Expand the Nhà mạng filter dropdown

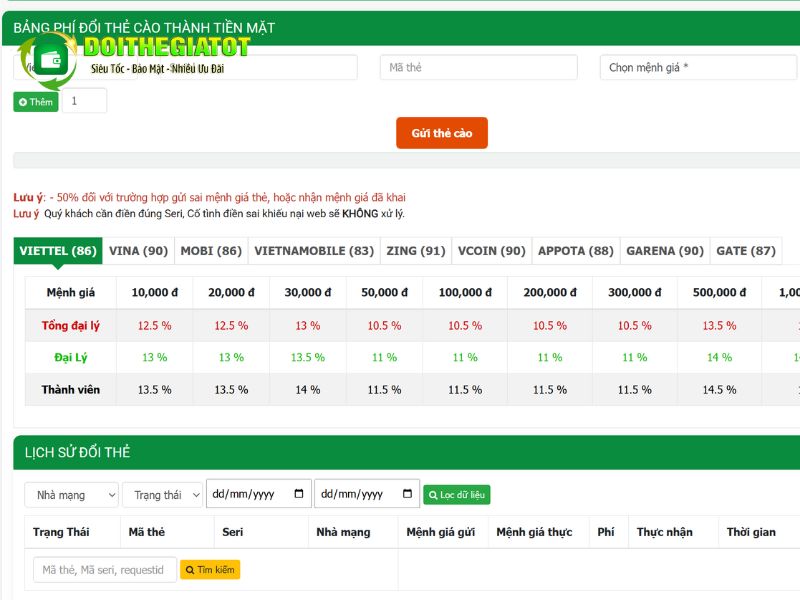click(x=71, y=495)
